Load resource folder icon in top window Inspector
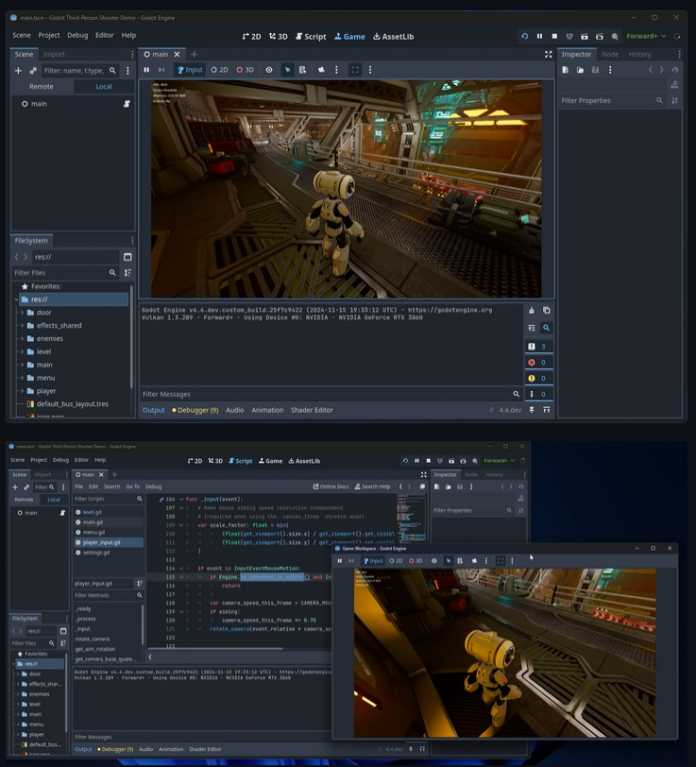 pos(580,70)
